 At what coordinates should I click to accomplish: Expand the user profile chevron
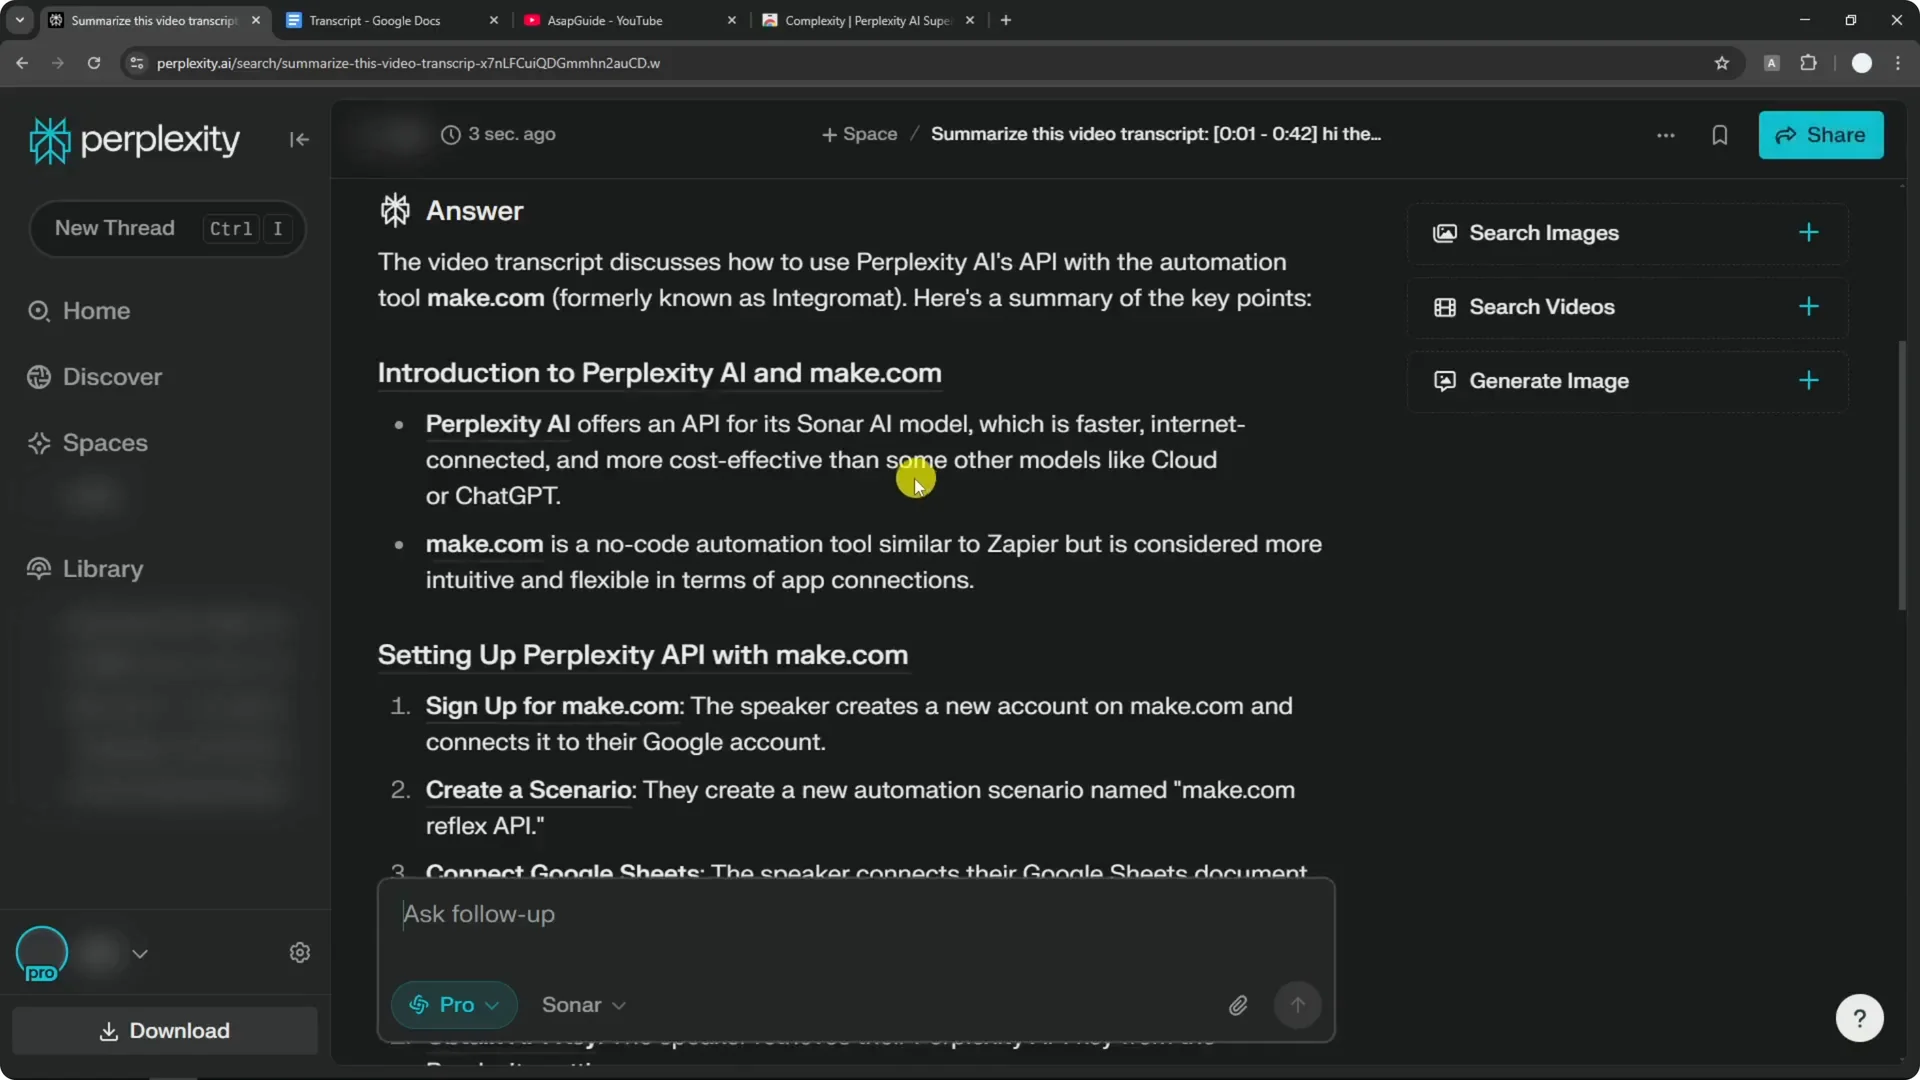(140, 953)
